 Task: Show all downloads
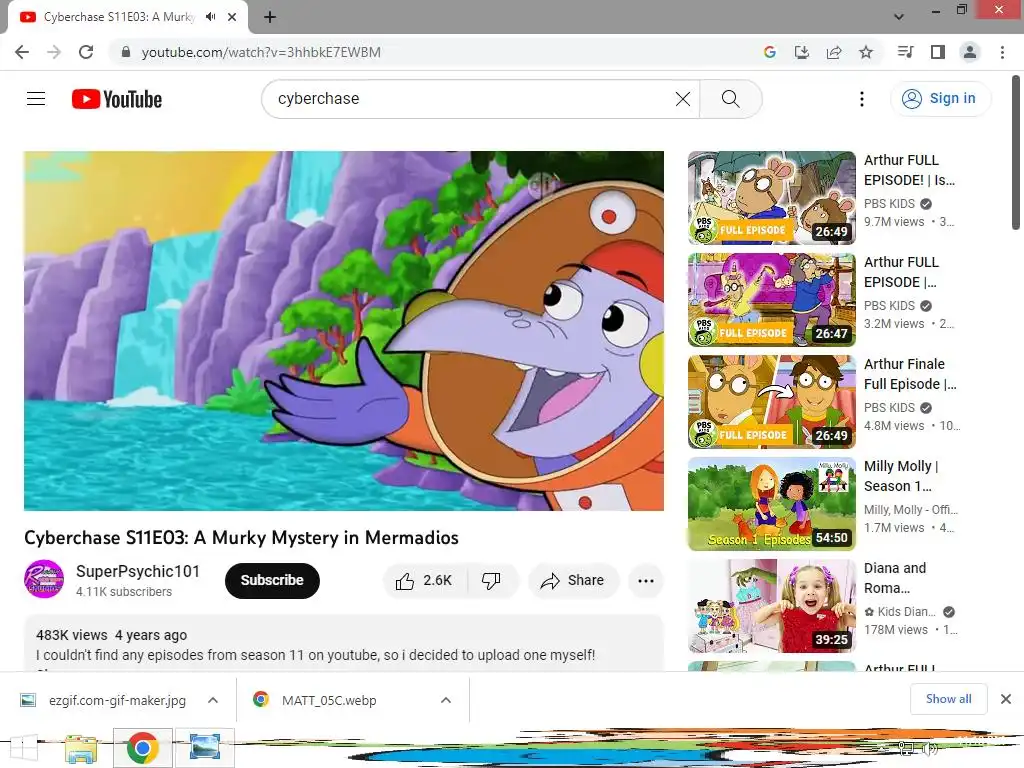pyautogui.click(x=948, y=699)
